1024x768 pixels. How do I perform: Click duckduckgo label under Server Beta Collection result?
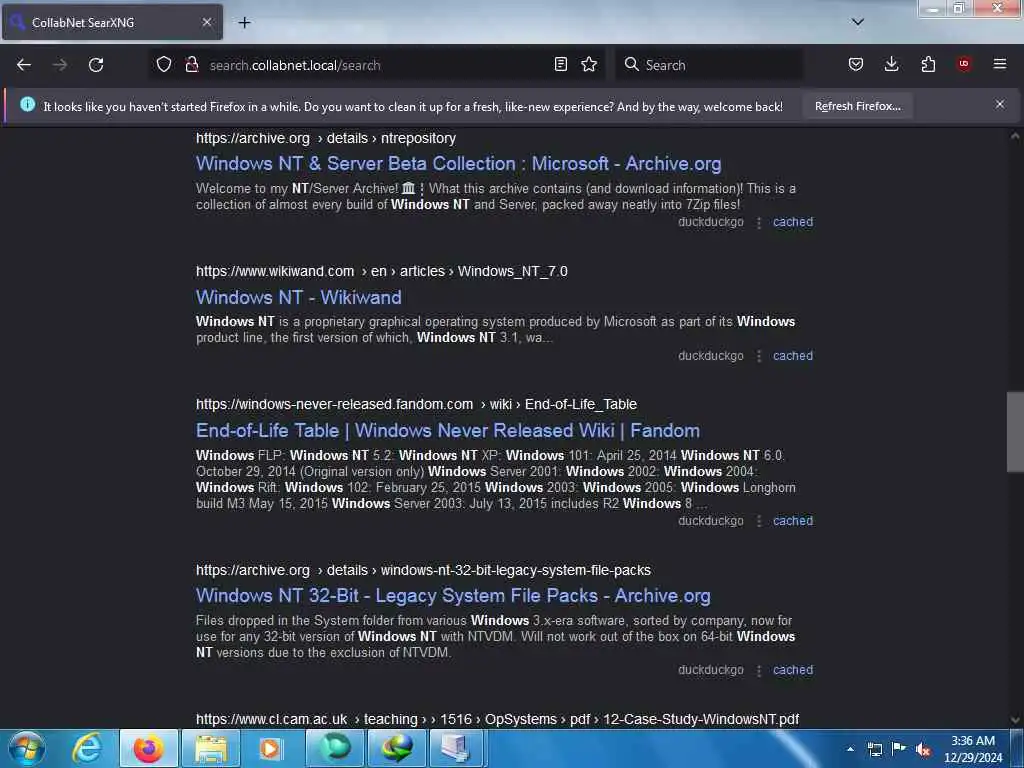711,222
